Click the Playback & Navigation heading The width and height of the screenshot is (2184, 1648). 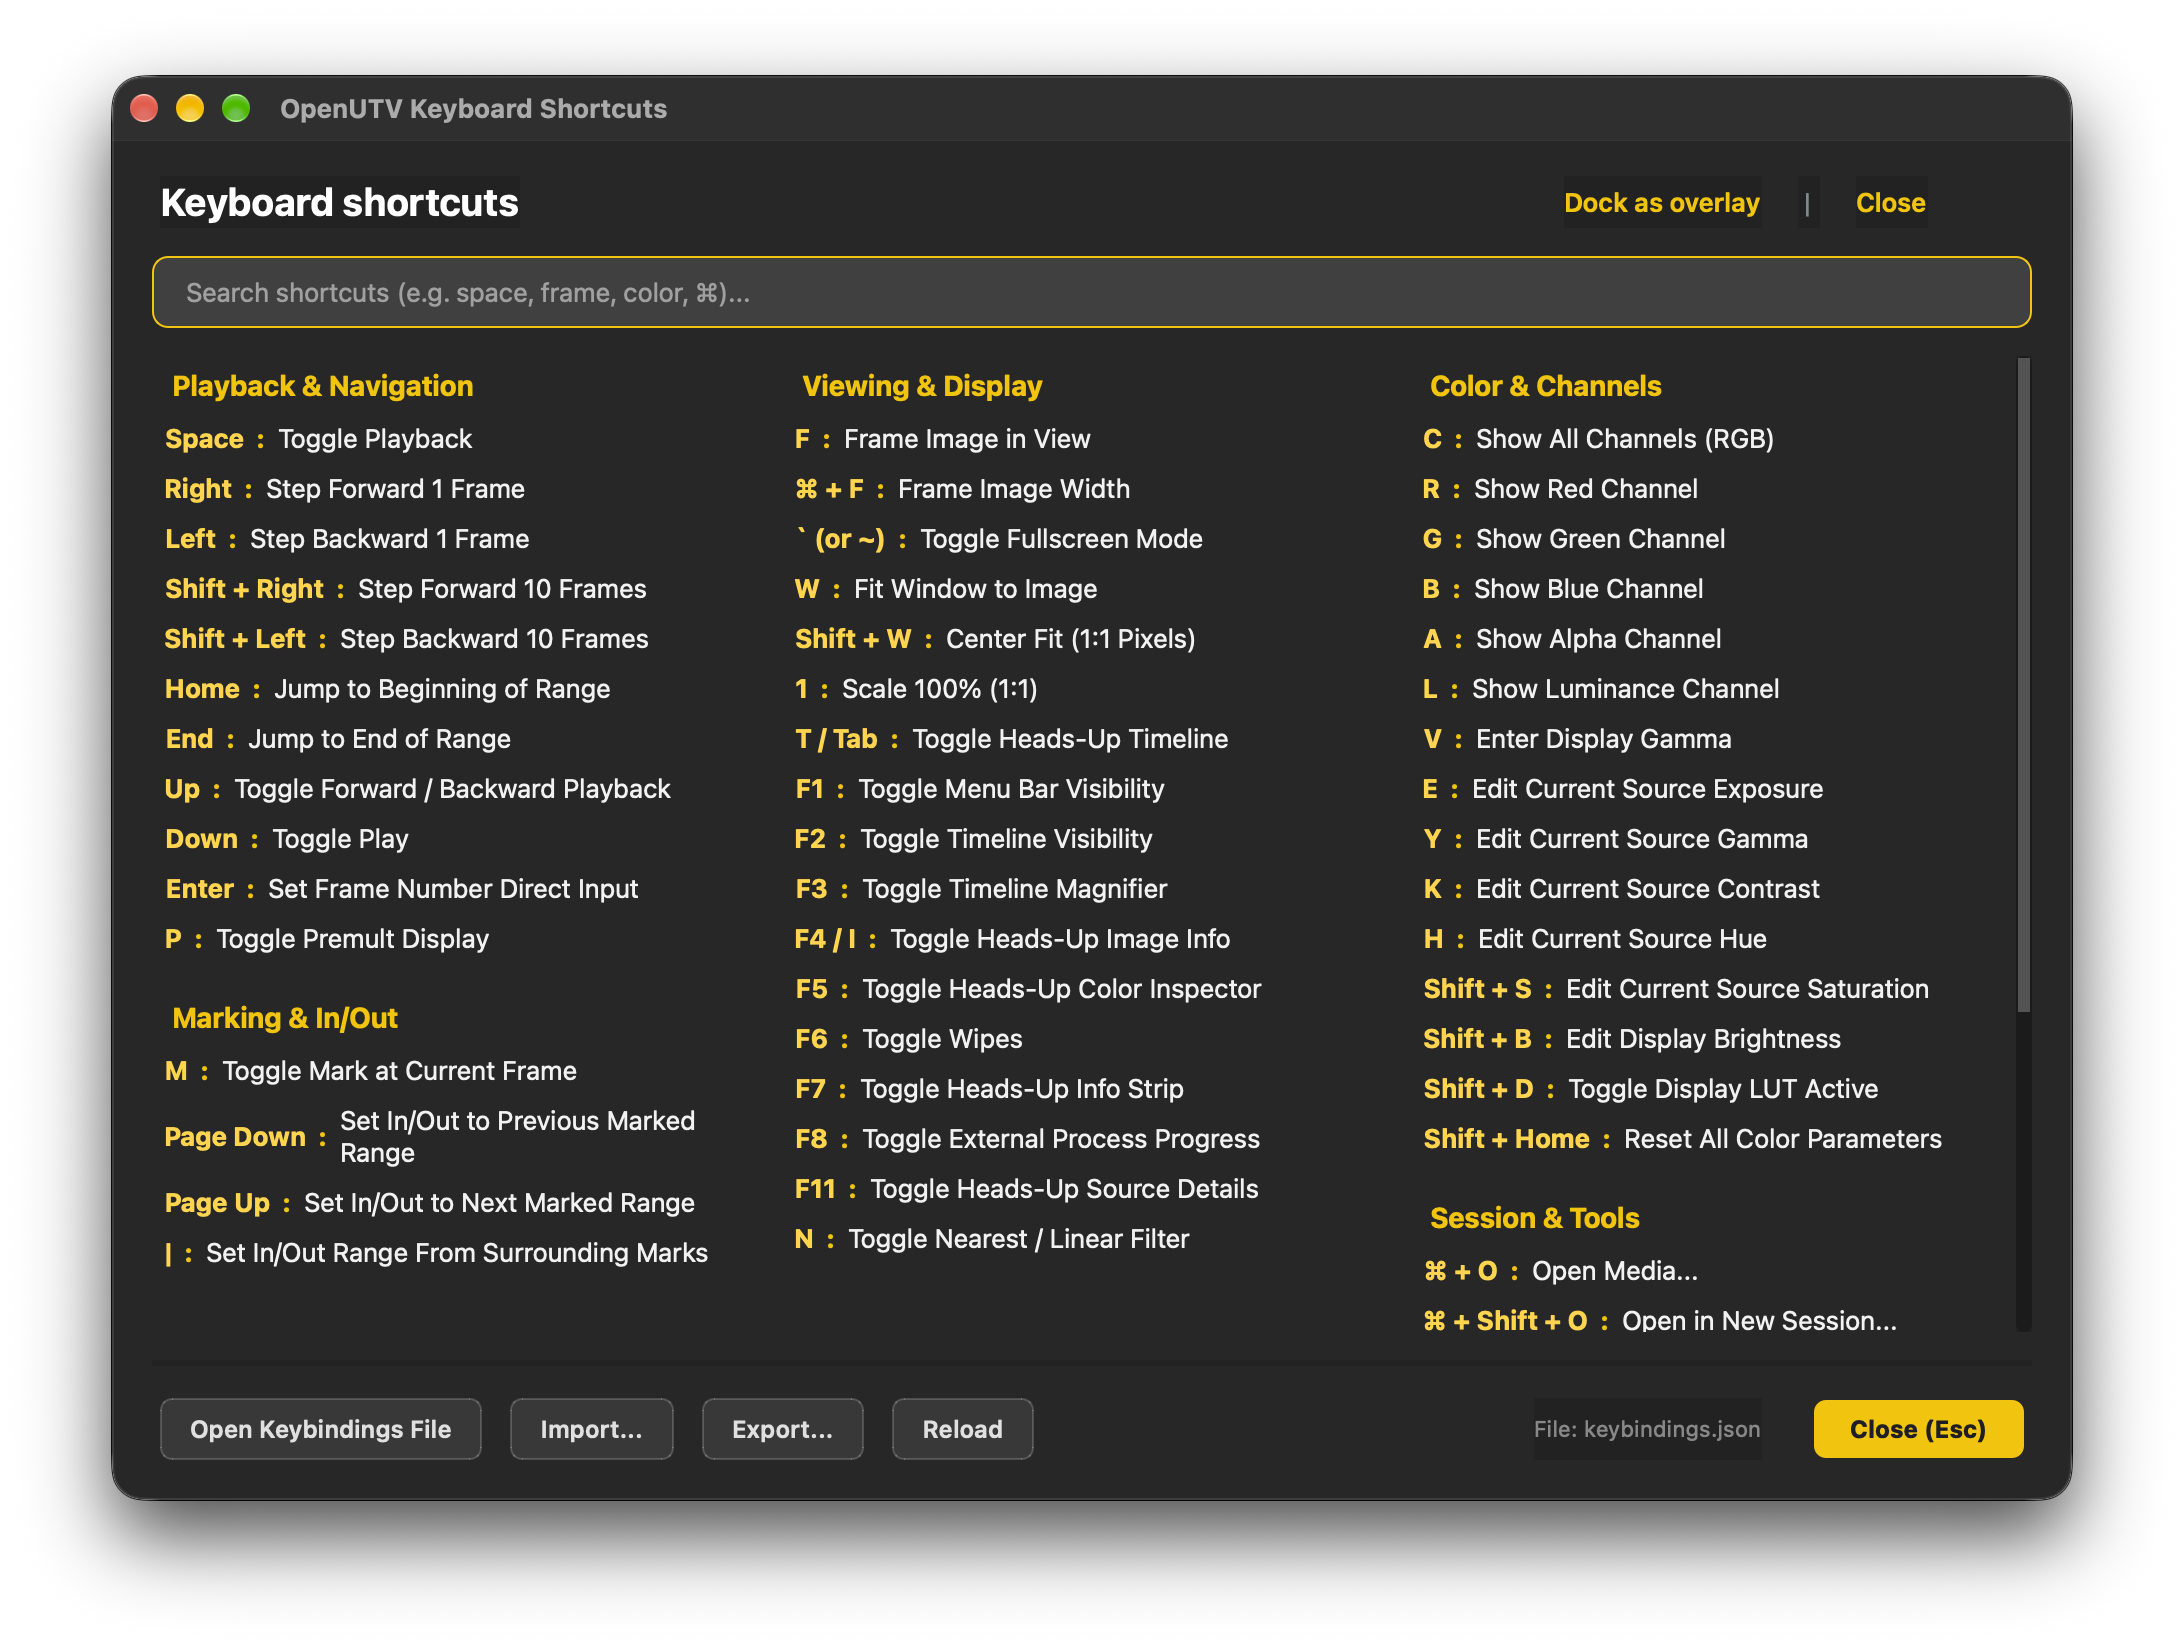tap(322, 386)
